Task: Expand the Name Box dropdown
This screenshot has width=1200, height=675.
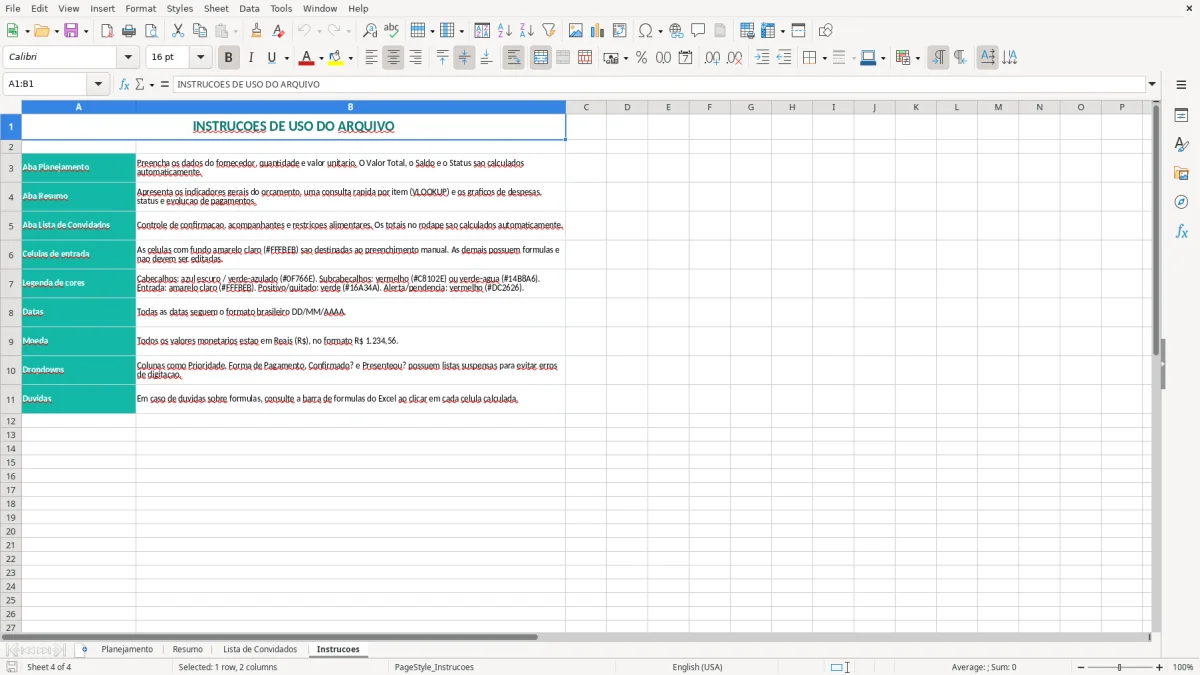Action: point(98,84)
